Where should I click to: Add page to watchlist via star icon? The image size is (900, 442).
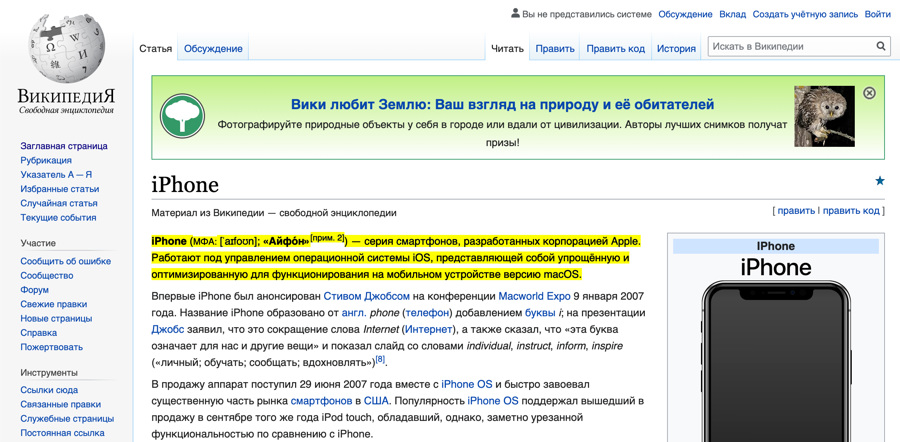[x=879, y=181]
